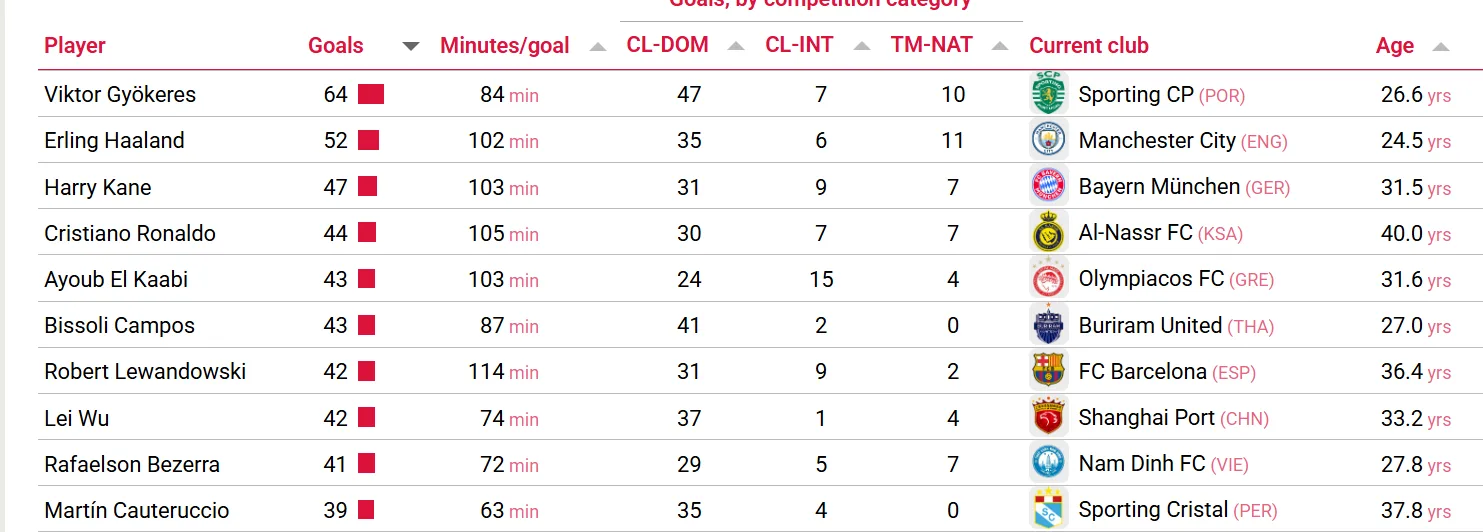Click the Nam Dinh FC club crest
Screen dimensions: 1483x532
tap(1049, 463)
